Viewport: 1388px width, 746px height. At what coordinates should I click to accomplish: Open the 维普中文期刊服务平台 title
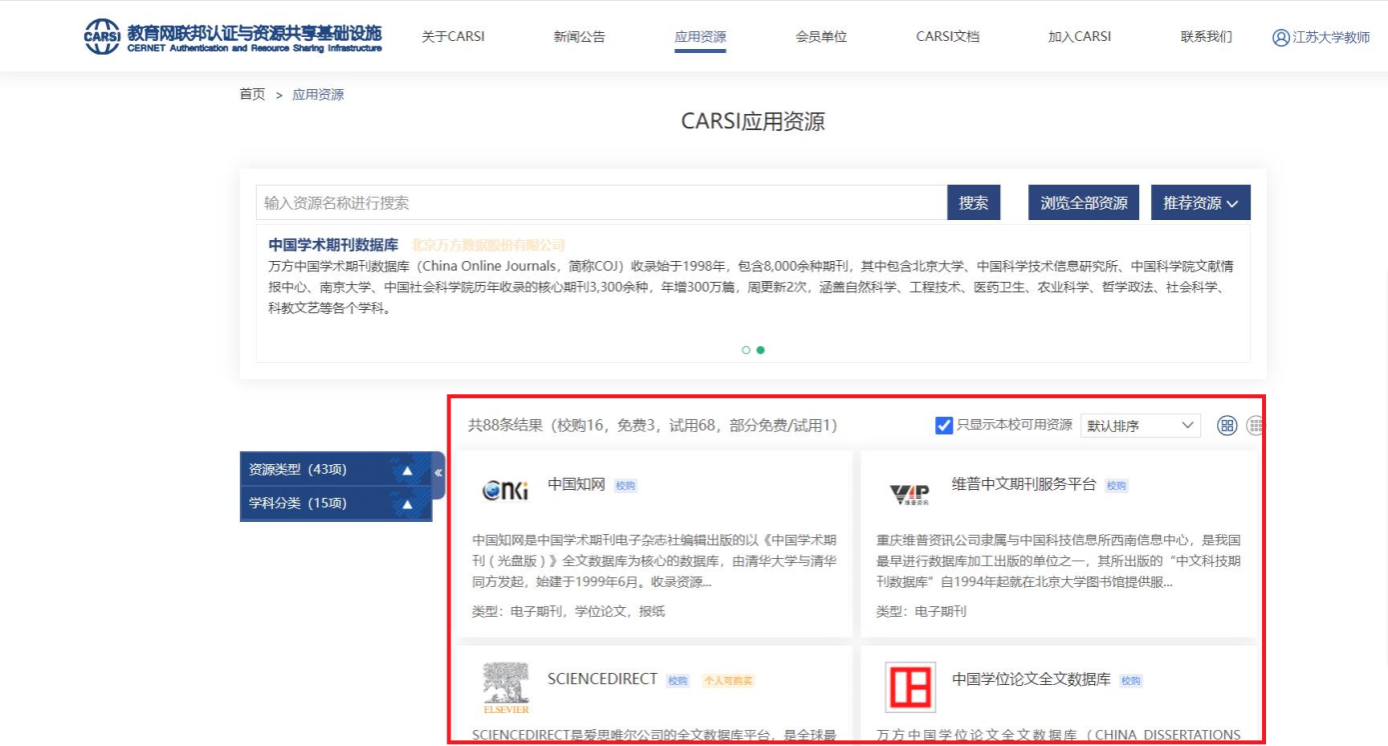pos(1024,485)
